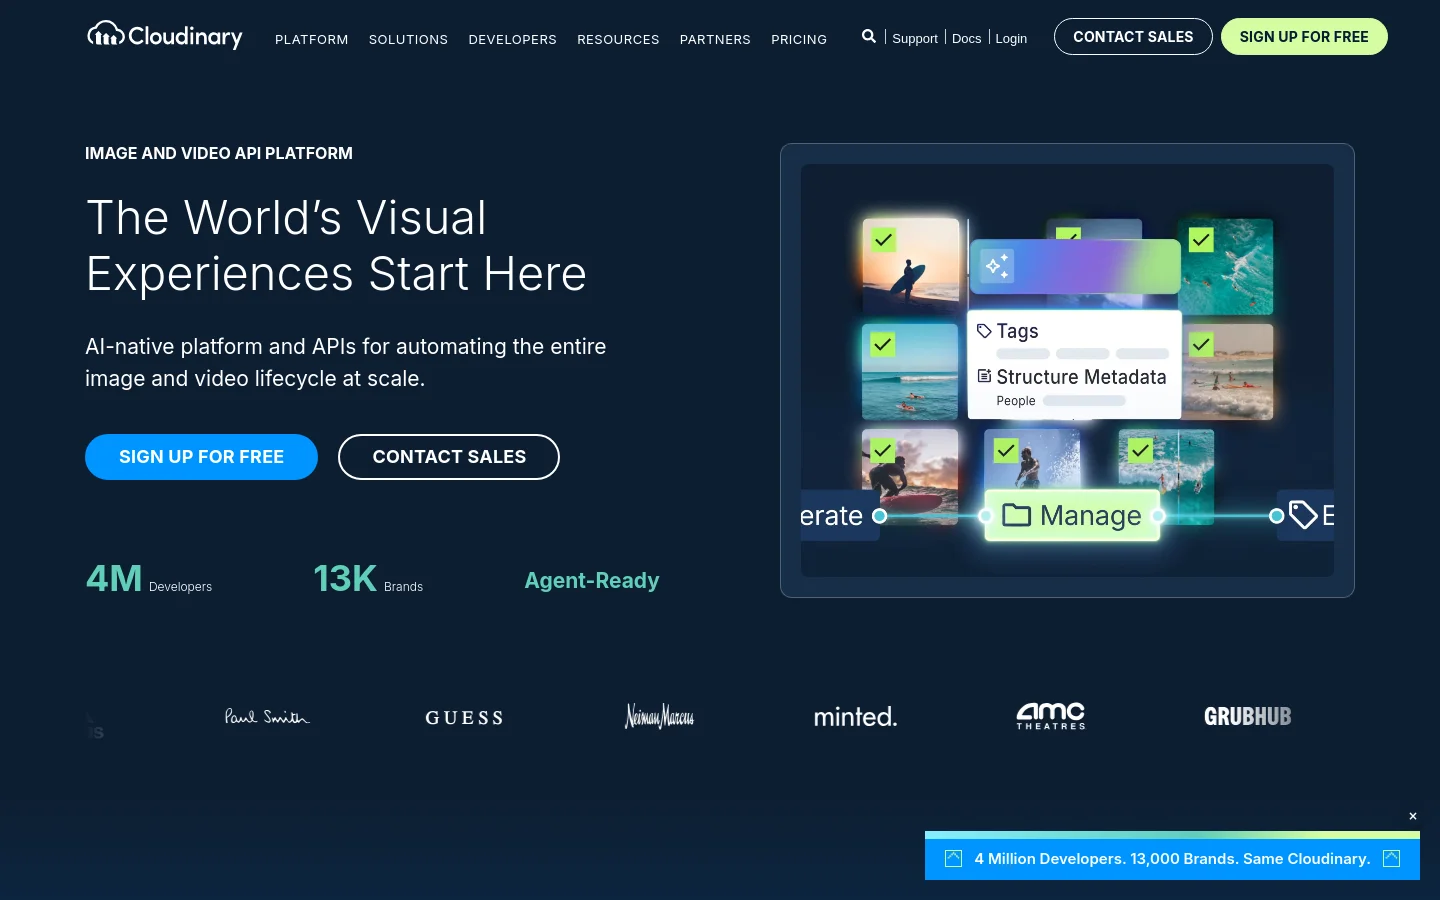The image size is (1440, 900).
Task: Close the announcement banner with X
Action: coord(1413,816)
